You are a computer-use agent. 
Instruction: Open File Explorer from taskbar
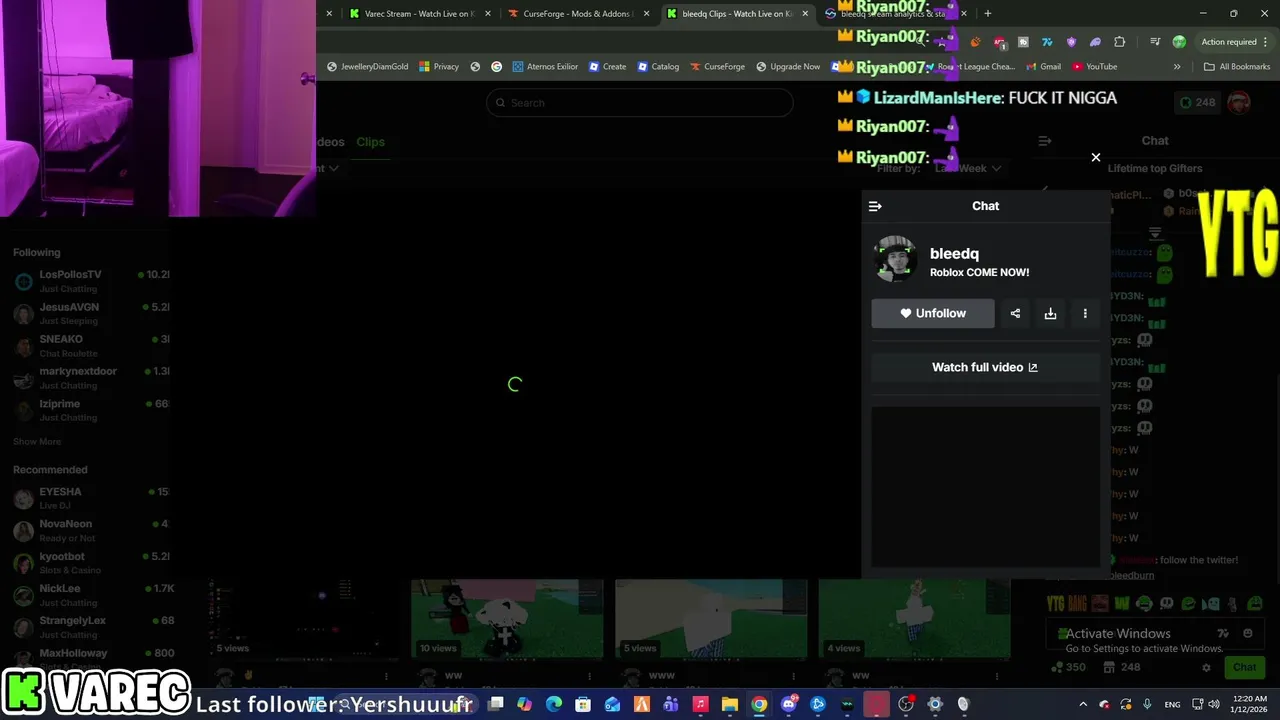[730, 704]
